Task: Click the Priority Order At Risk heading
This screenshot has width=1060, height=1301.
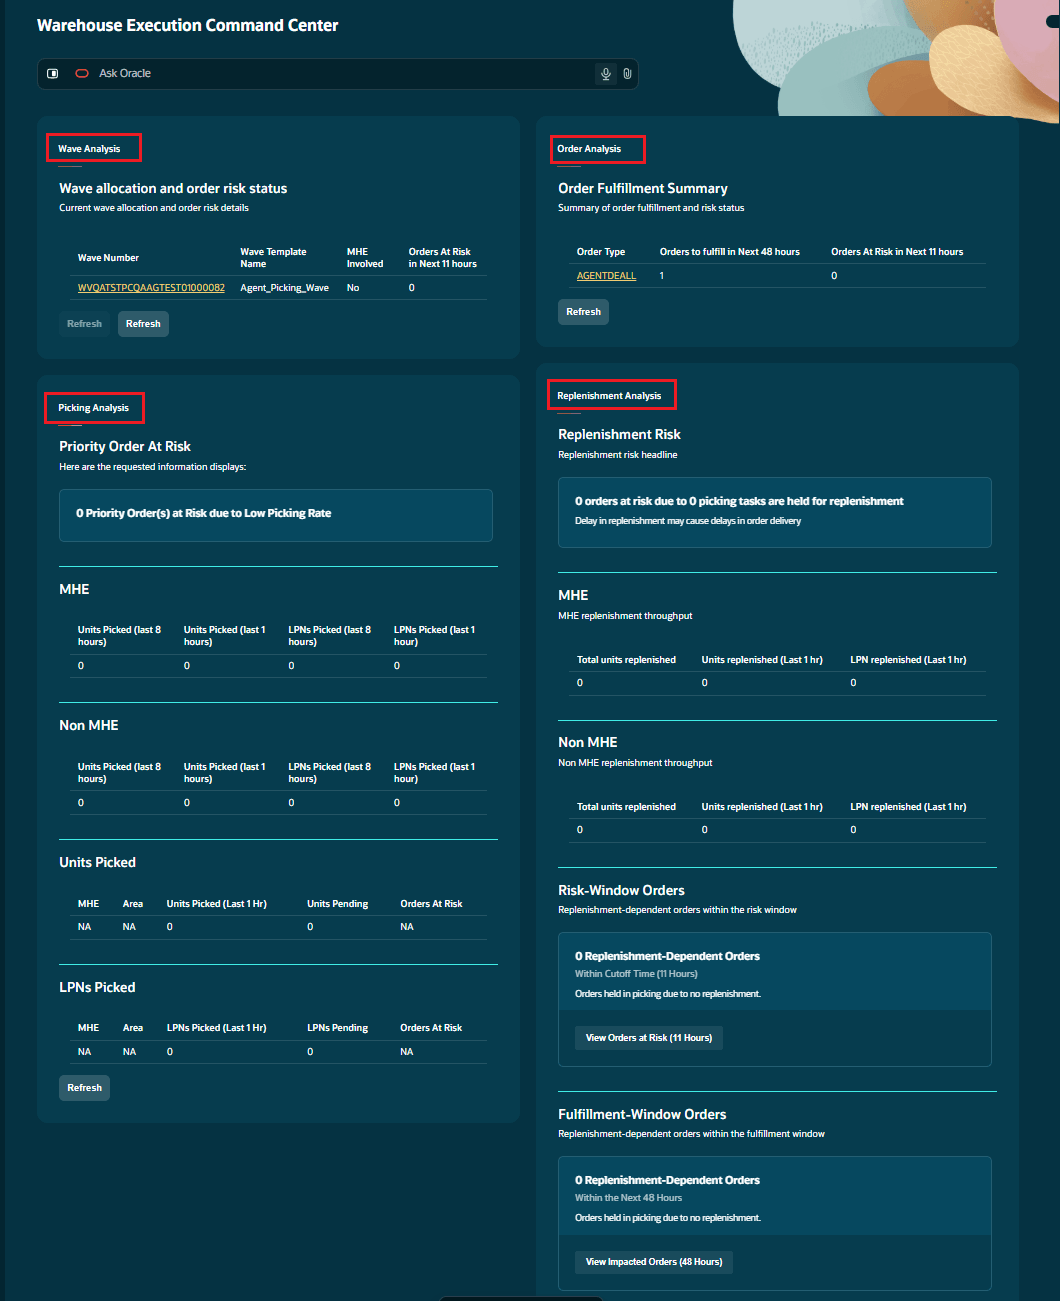Action: tap(125, 446)
